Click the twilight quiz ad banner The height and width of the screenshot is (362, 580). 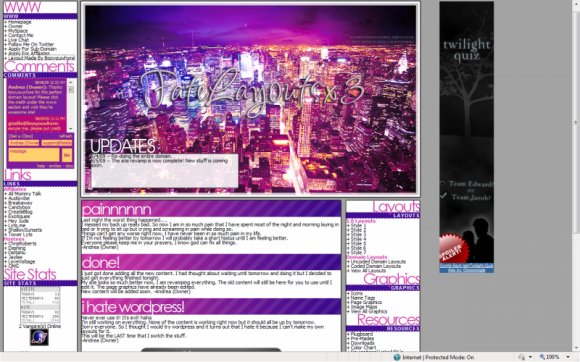(x=466, y=132)
